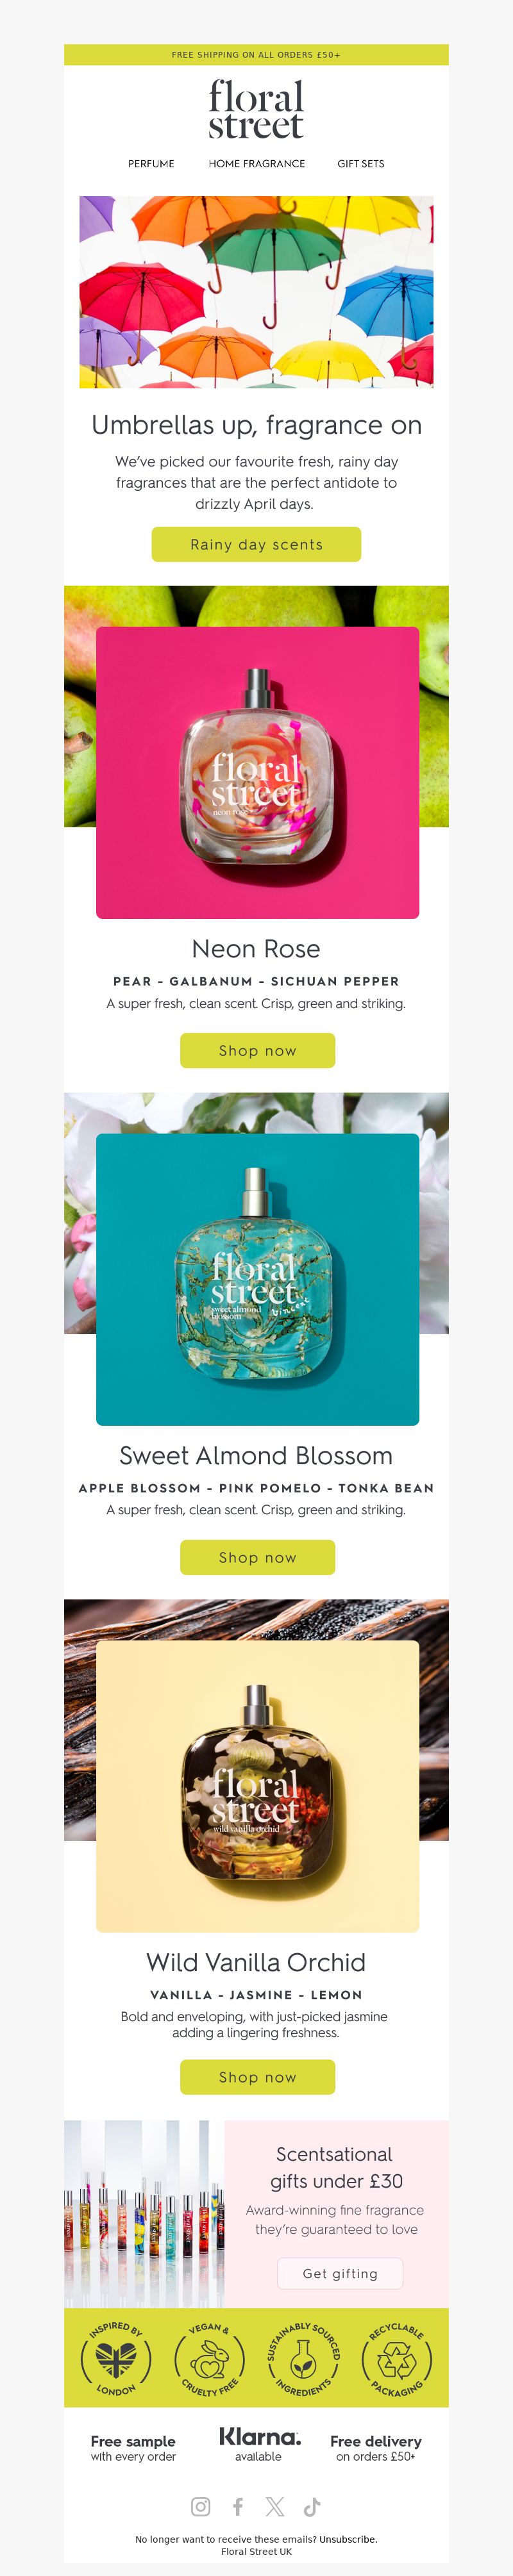Open the colorful umbrellas banner image

pos(256,292)
